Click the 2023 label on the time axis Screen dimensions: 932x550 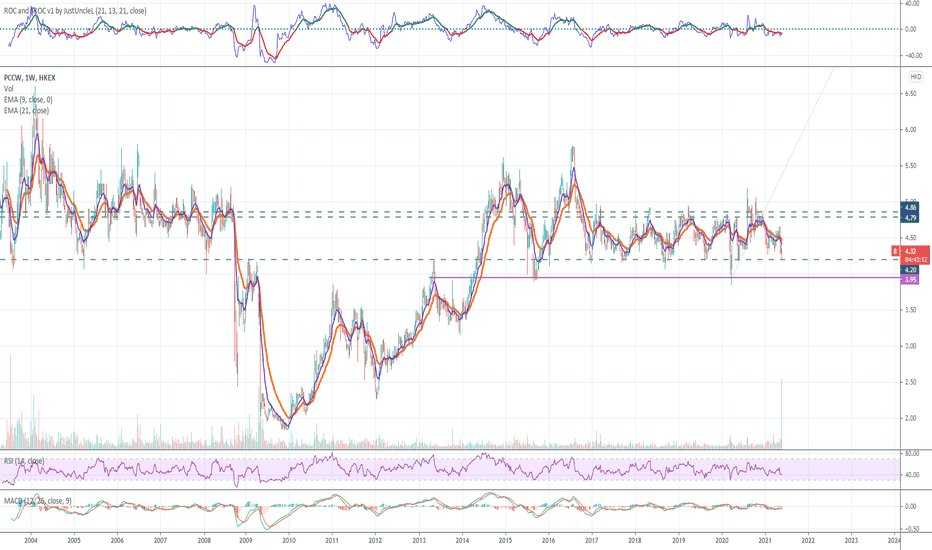pos(851,540)
